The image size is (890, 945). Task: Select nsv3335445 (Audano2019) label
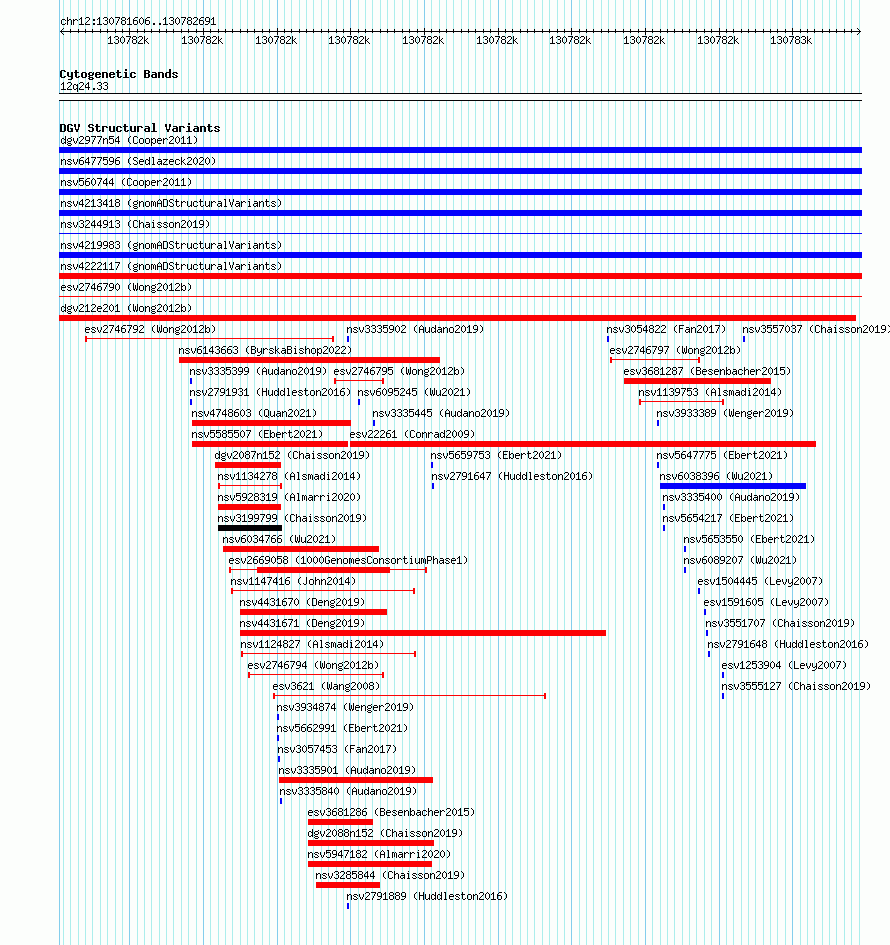click(x=441, y=414)
